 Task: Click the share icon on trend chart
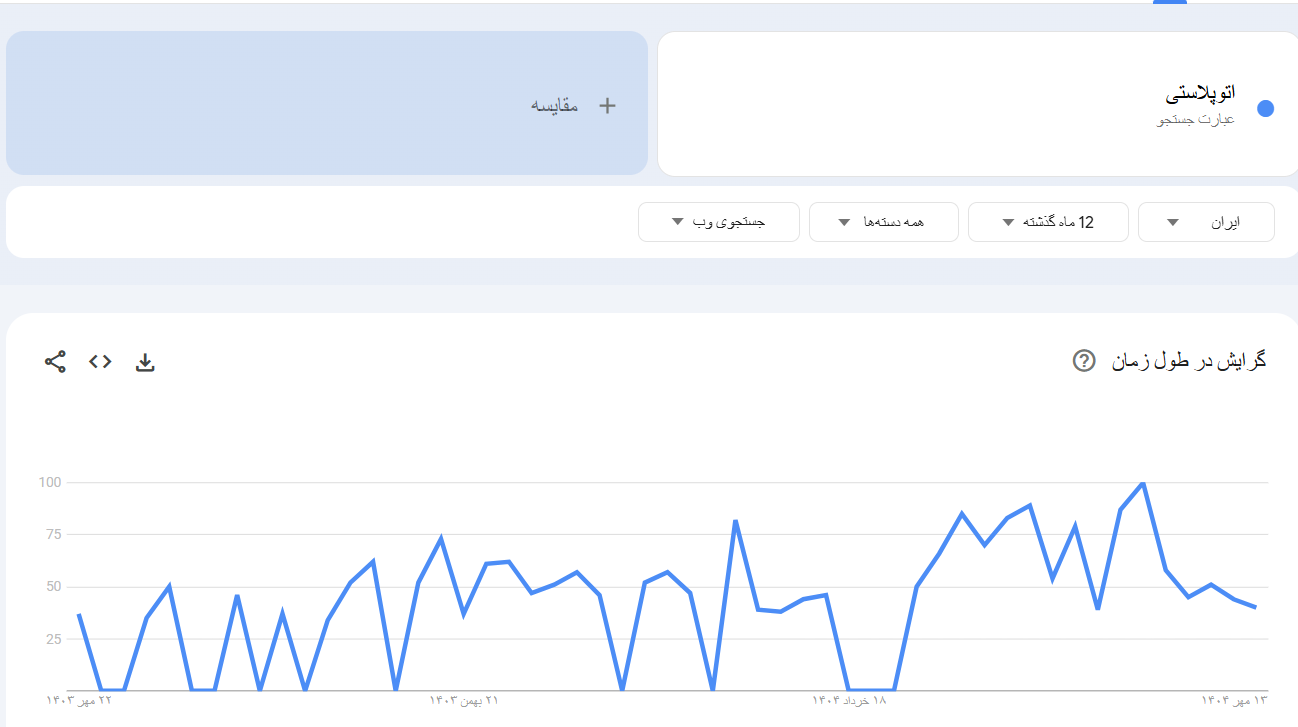(55, 362)
